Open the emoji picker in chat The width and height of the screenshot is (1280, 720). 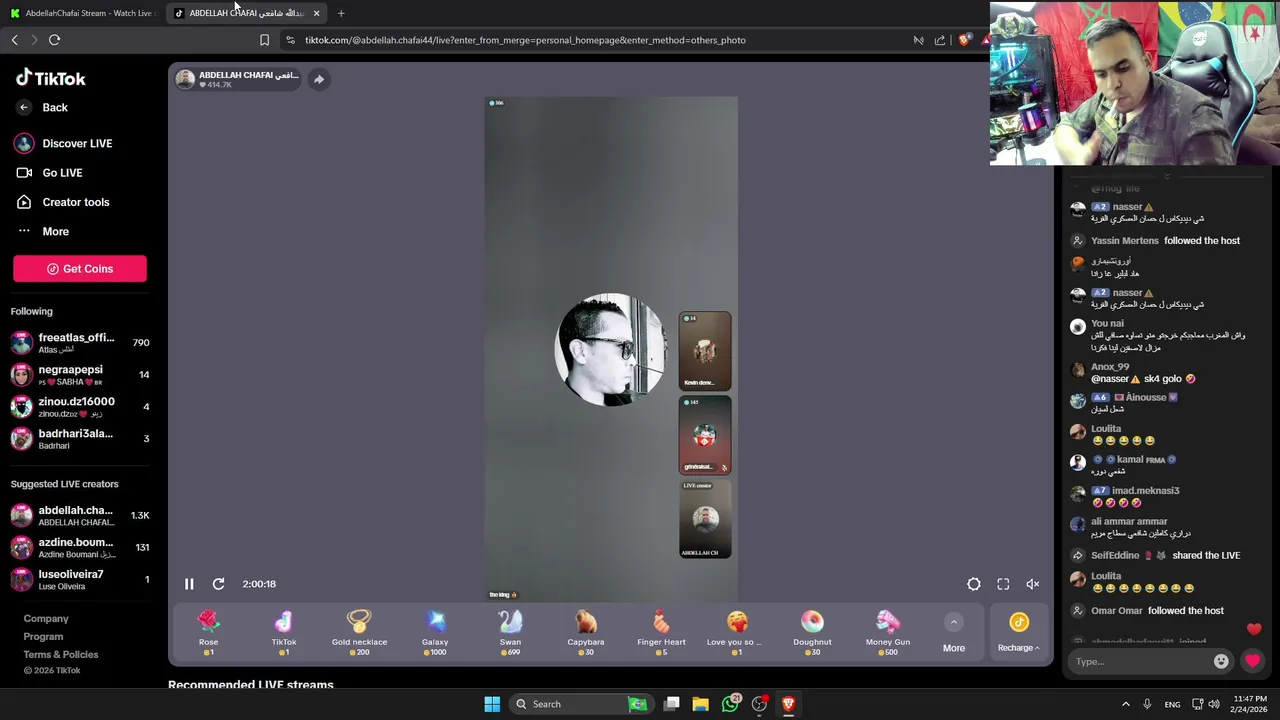1221,661
